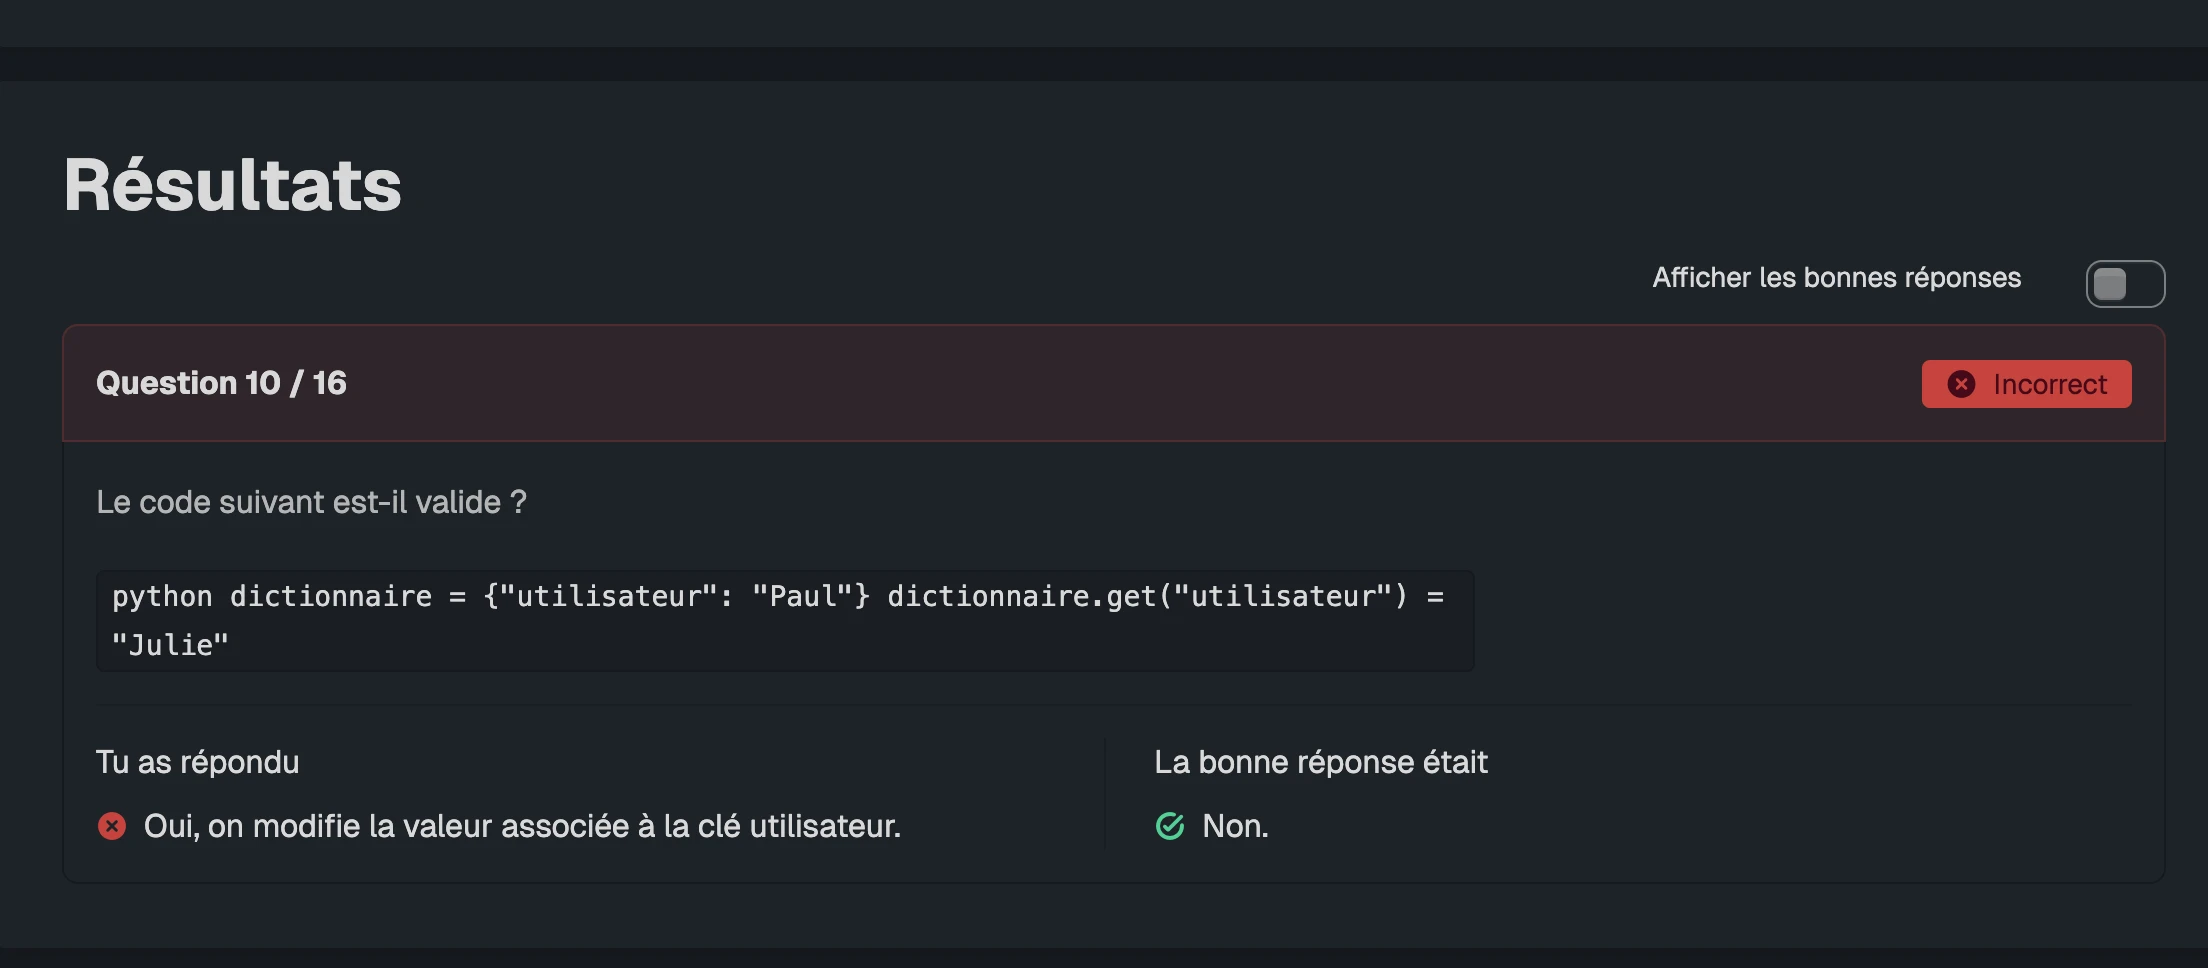Screen dimensions: 2208x968
Task: Click the "Julie" string in the code block
Action: point(170,645)
